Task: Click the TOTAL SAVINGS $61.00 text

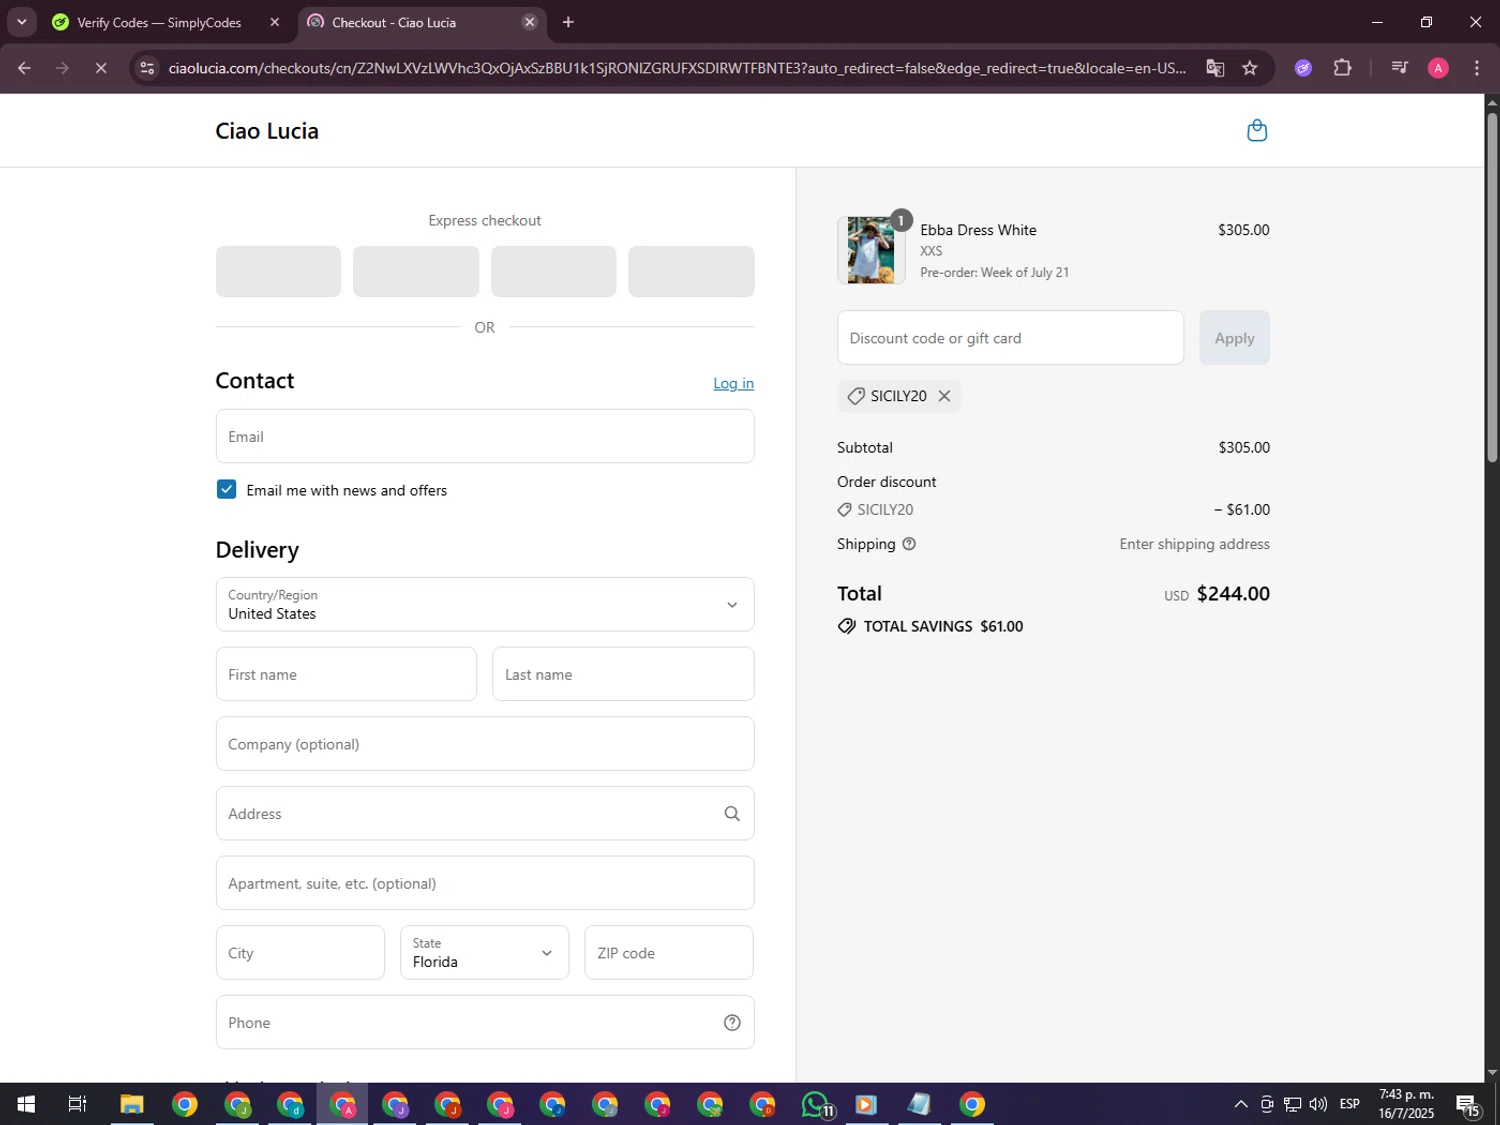Action: 943,626
